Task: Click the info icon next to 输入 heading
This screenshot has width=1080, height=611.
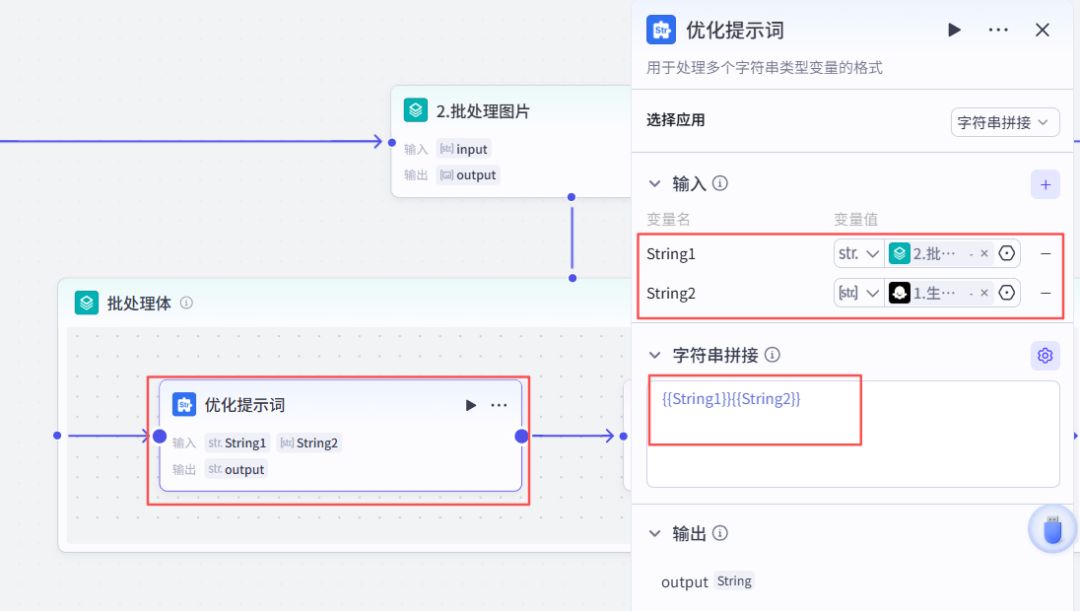Action: click(x=720, y=183)
